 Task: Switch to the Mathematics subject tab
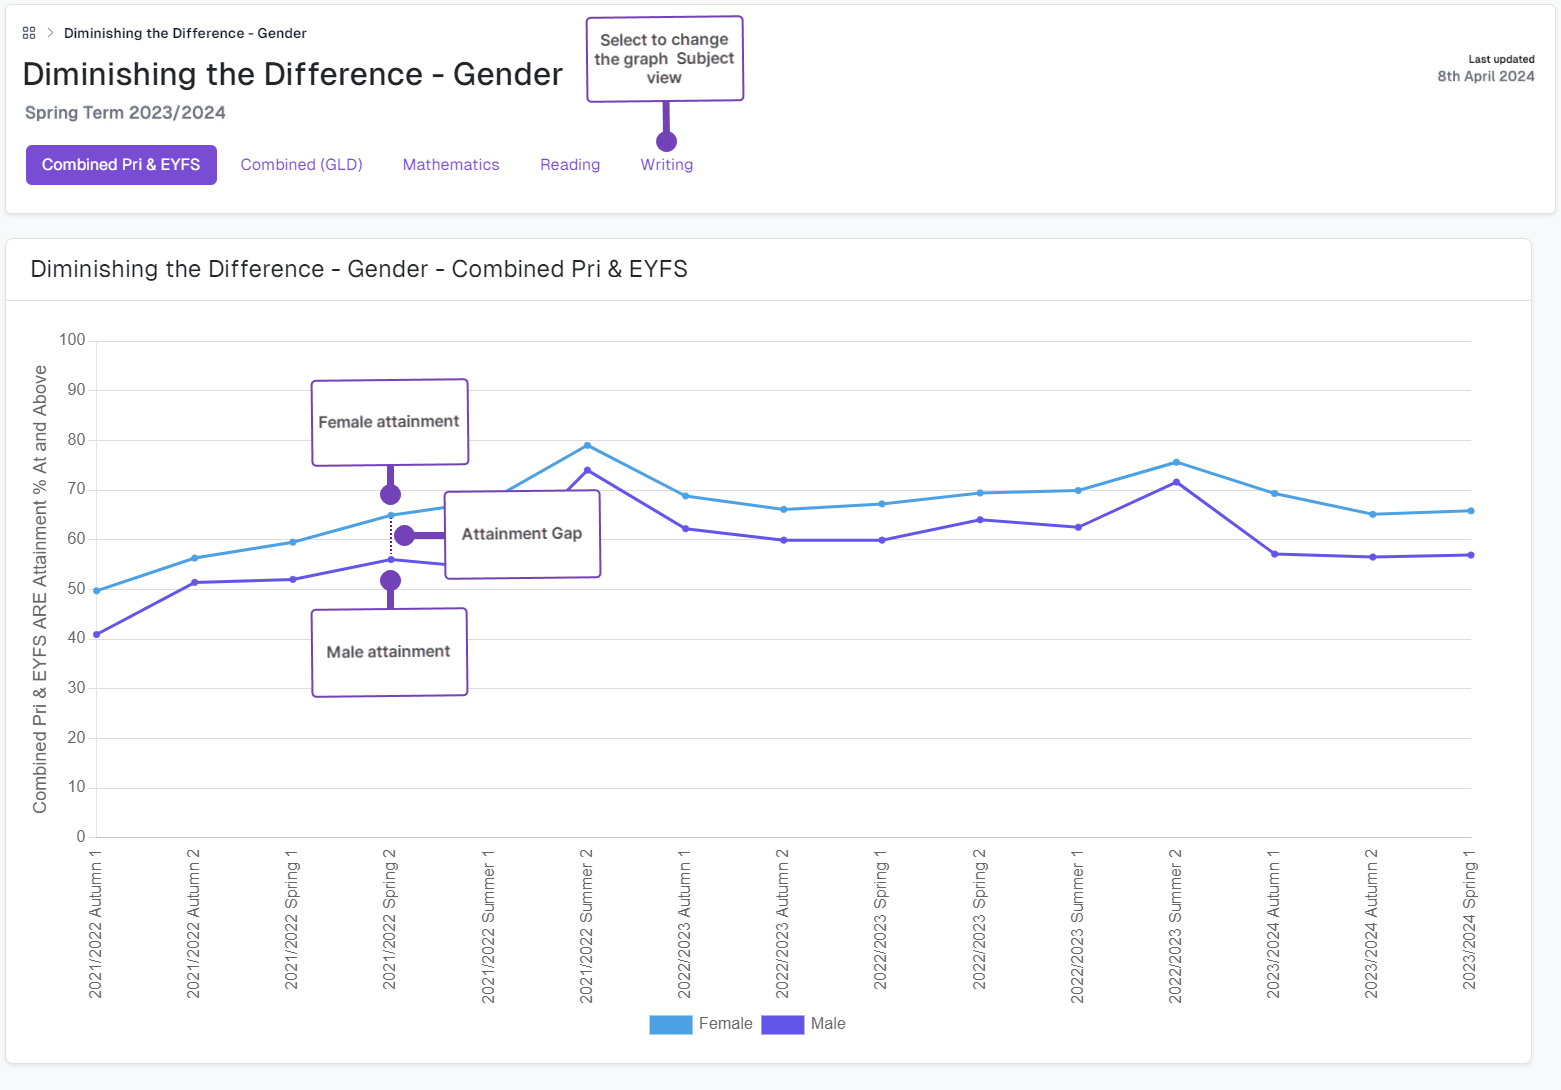pos(450,165)
